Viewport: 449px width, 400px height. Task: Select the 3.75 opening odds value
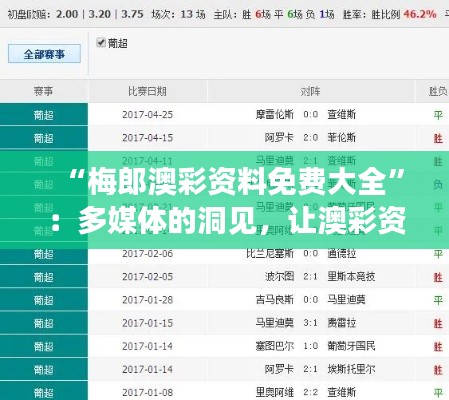(x=132, y=14)
